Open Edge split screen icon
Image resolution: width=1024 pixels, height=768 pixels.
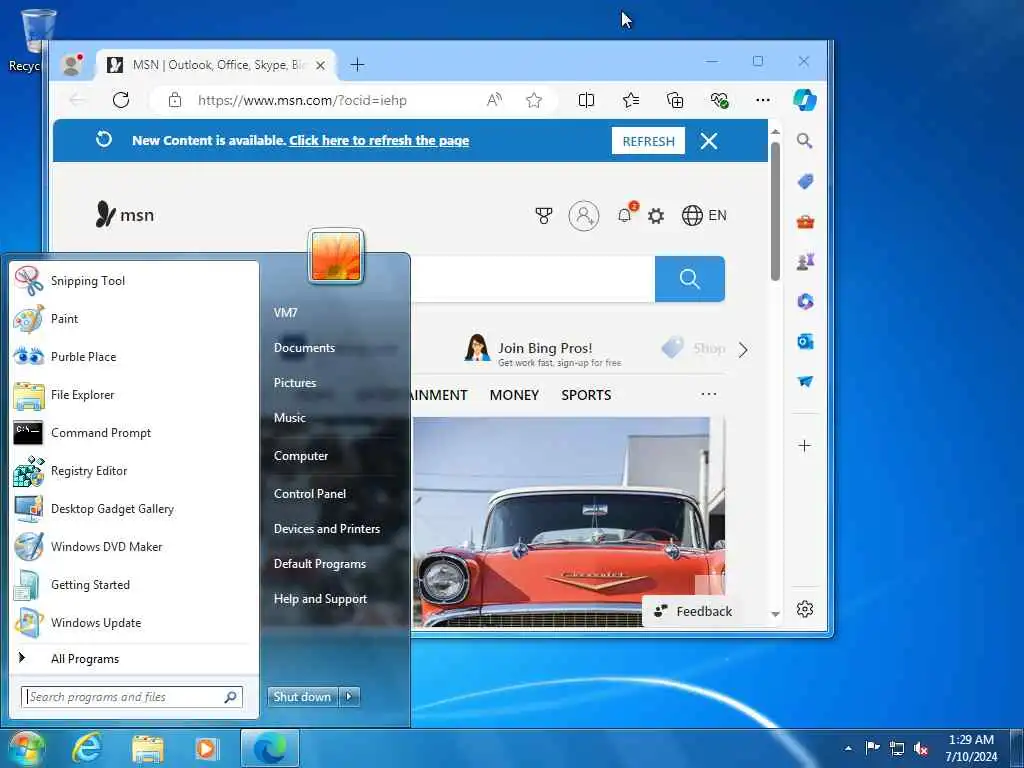(586, 100)
